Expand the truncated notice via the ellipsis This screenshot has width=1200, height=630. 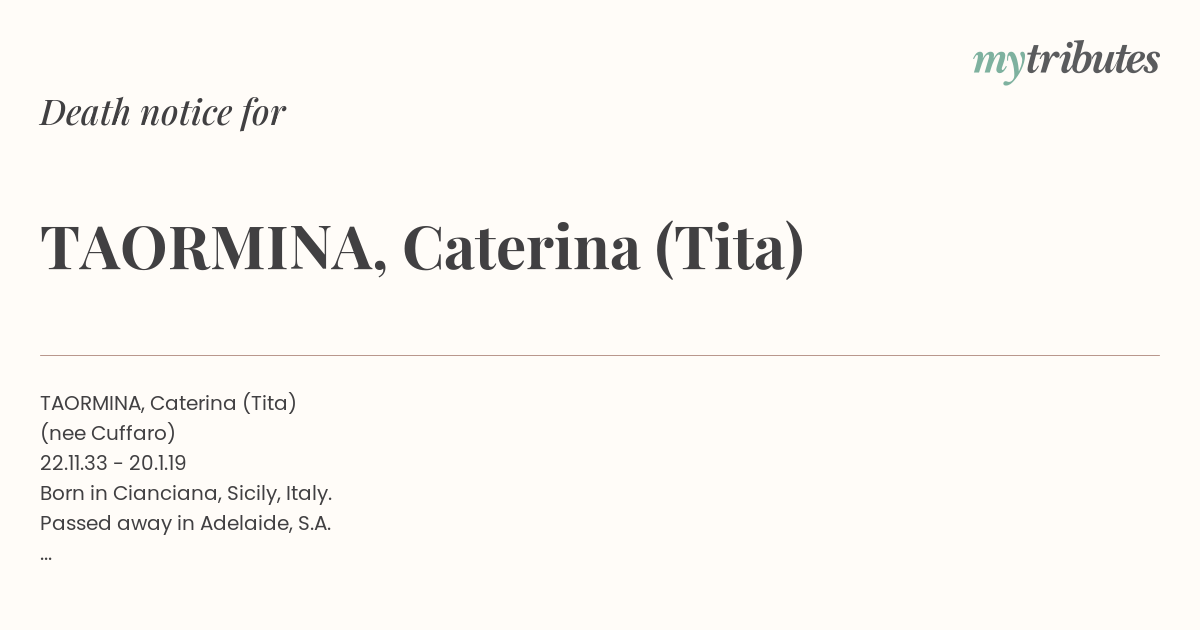coord(46,556)
